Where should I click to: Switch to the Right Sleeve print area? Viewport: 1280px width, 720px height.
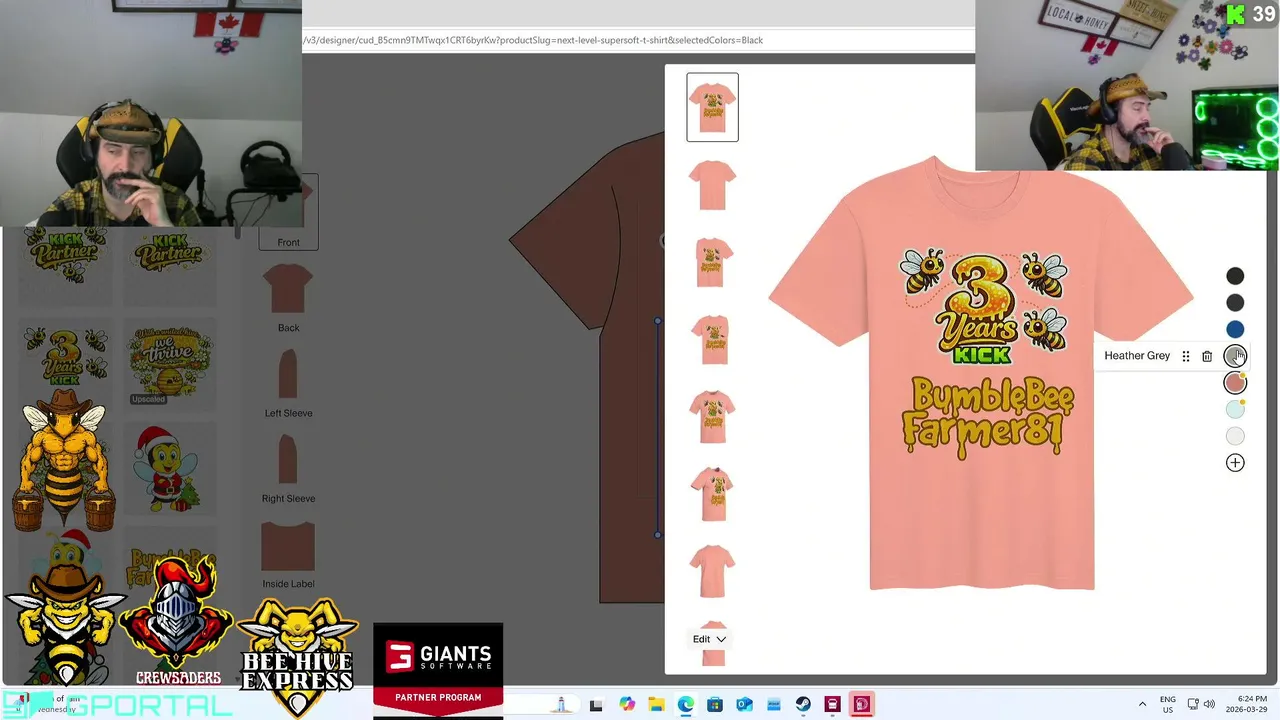pyautogui.click(x=288, y=468)
